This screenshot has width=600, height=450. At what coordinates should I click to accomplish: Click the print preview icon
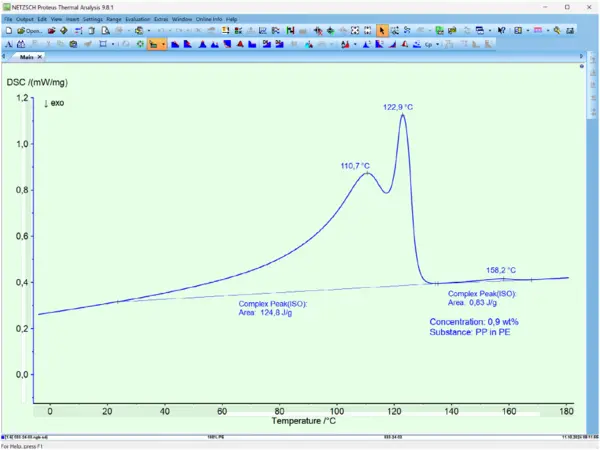point(105,31)
